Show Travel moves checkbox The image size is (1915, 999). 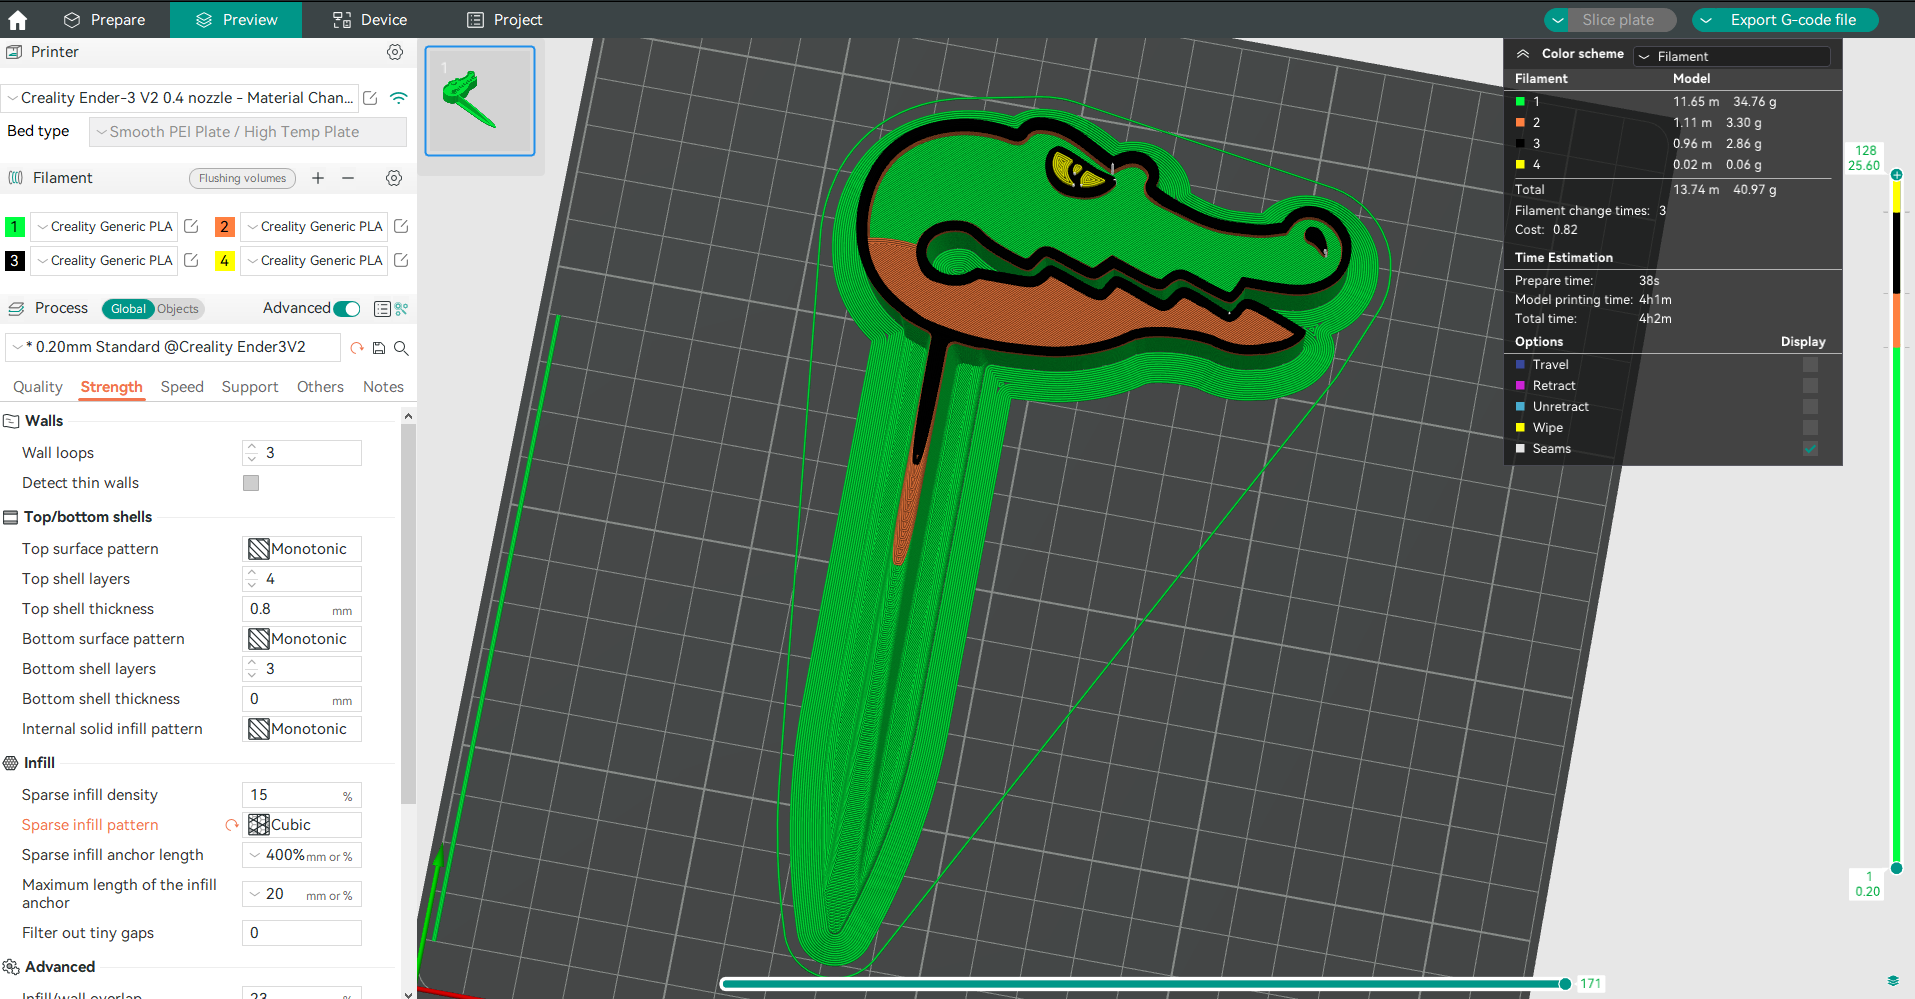1810,365
